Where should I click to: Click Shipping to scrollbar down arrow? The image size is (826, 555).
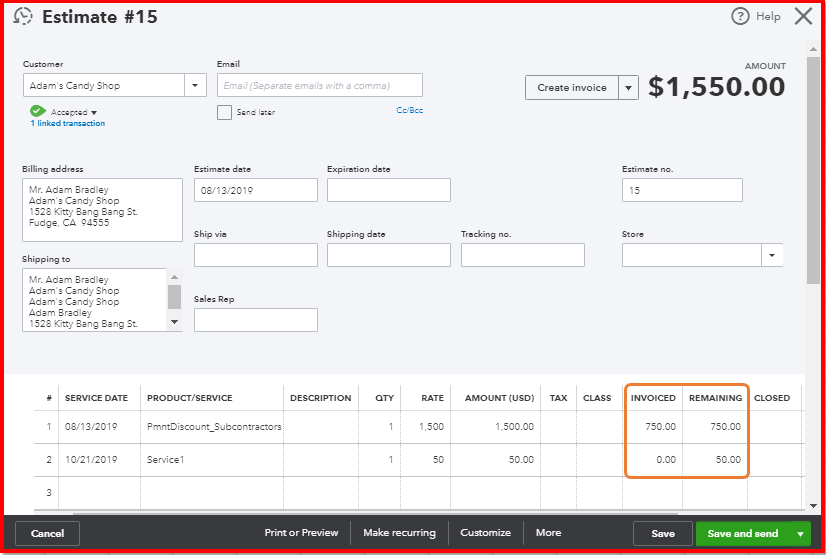point(174,322)
